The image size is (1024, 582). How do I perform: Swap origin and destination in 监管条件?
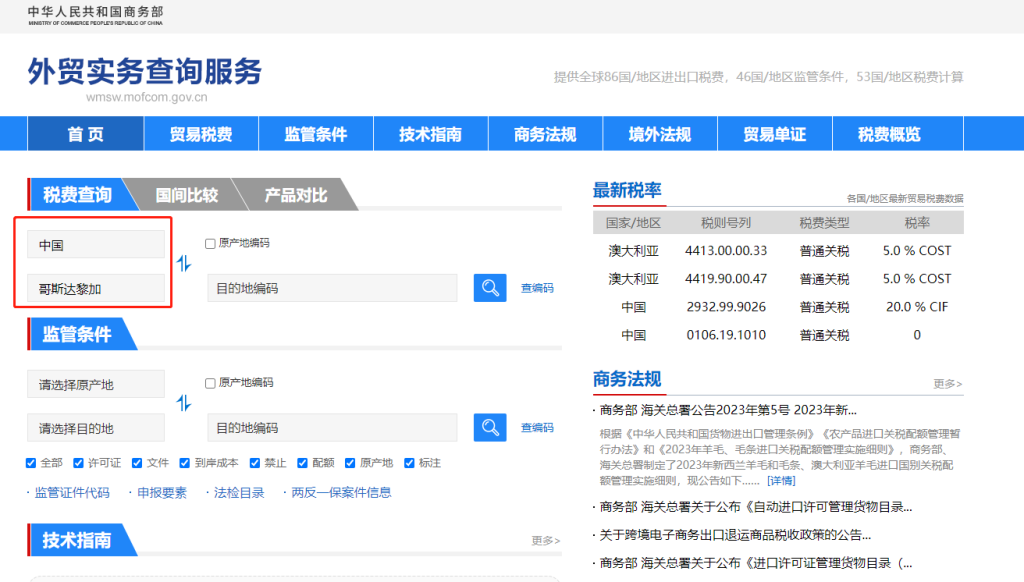[x=184, y=403]
